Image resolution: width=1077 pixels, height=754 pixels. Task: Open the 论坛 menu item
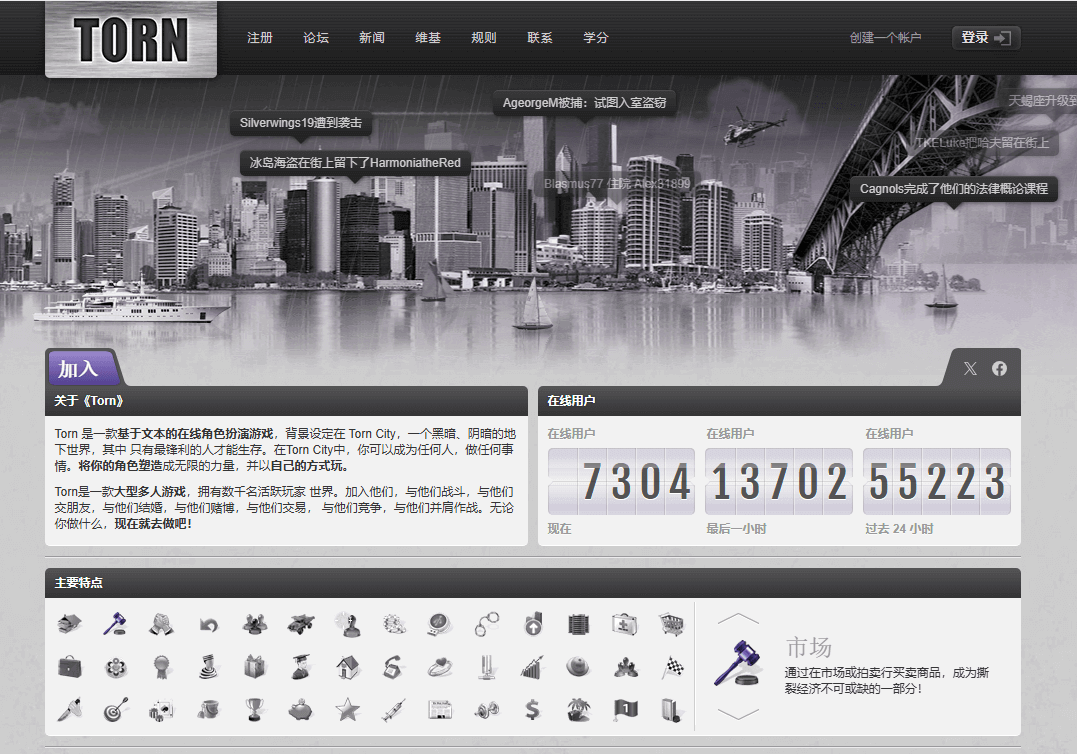pyautogui.click(x=316, y=38)
